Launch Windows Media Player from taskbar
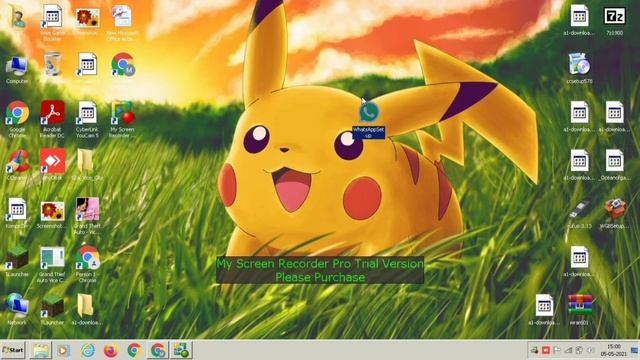Screen dimensions: 640x360 [63, 350]
